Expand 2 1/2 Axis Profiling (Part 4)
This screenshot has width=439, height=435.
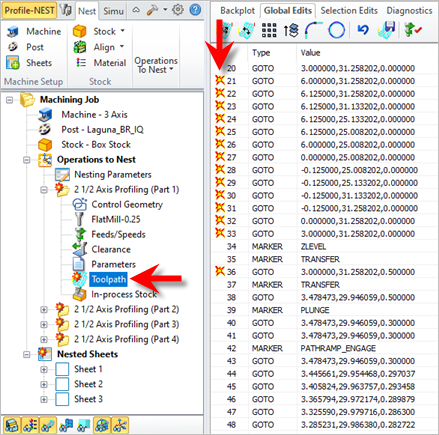[x=44, y=340]
